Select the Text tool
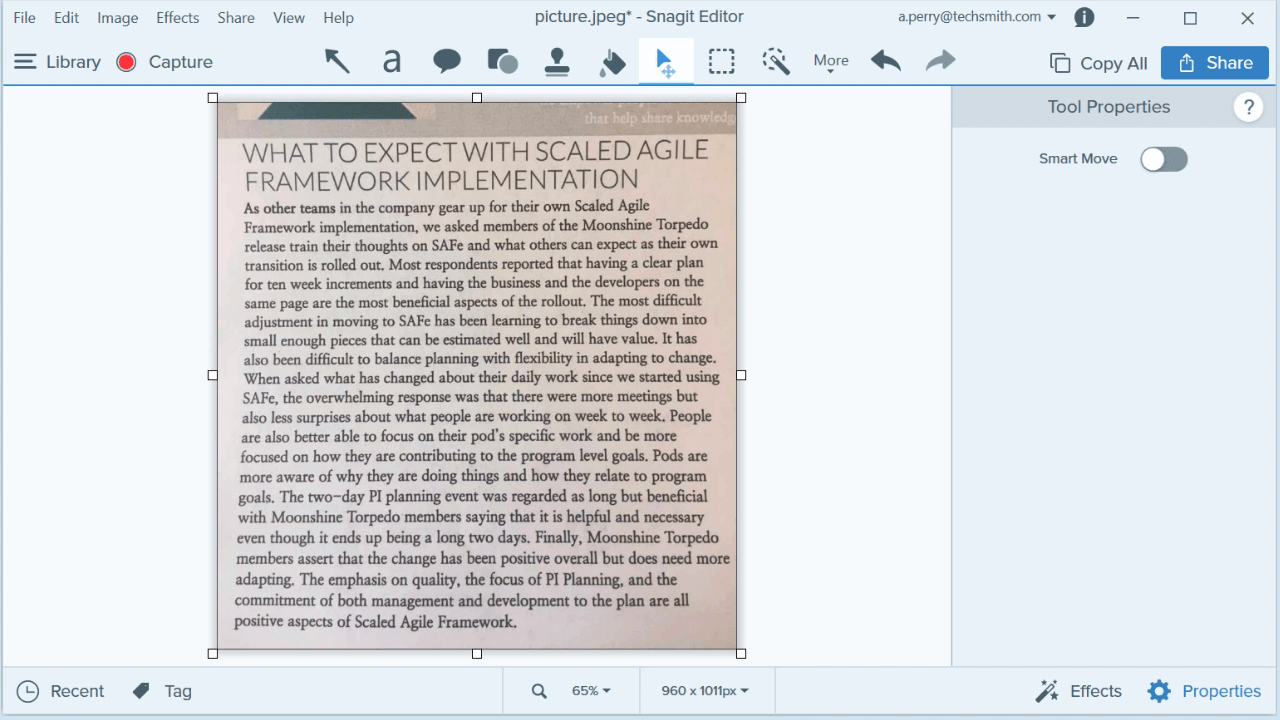The width and height of the screenshot is (1280, 720). click(x=391, y=61)
